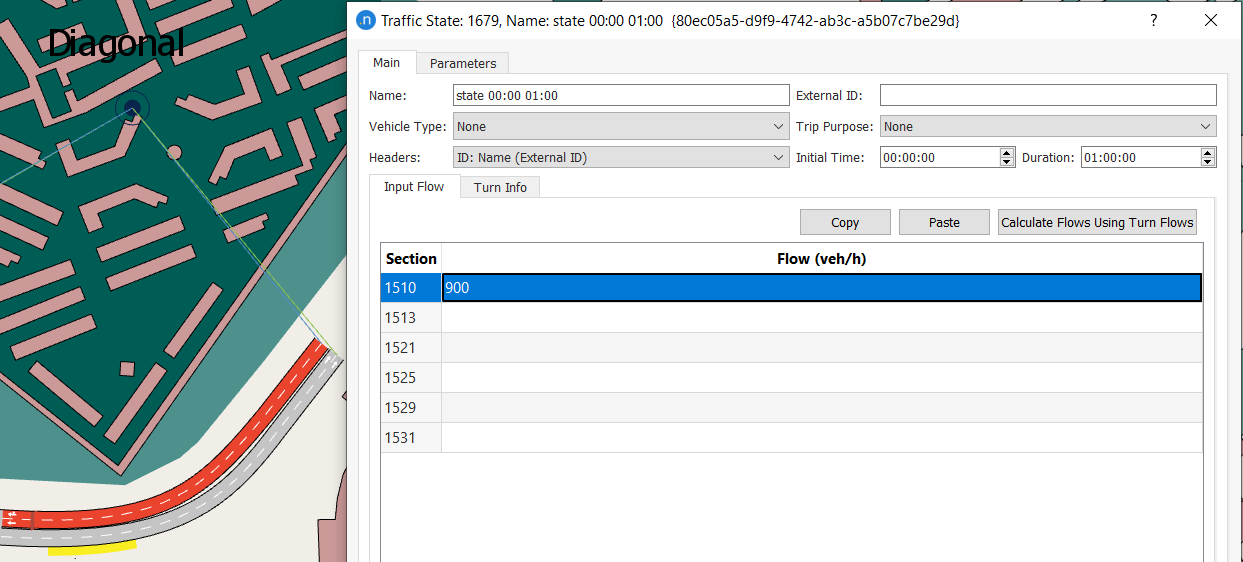Click the Paste button
This screenshot has height=562, width=1243.
coord(944,222)
